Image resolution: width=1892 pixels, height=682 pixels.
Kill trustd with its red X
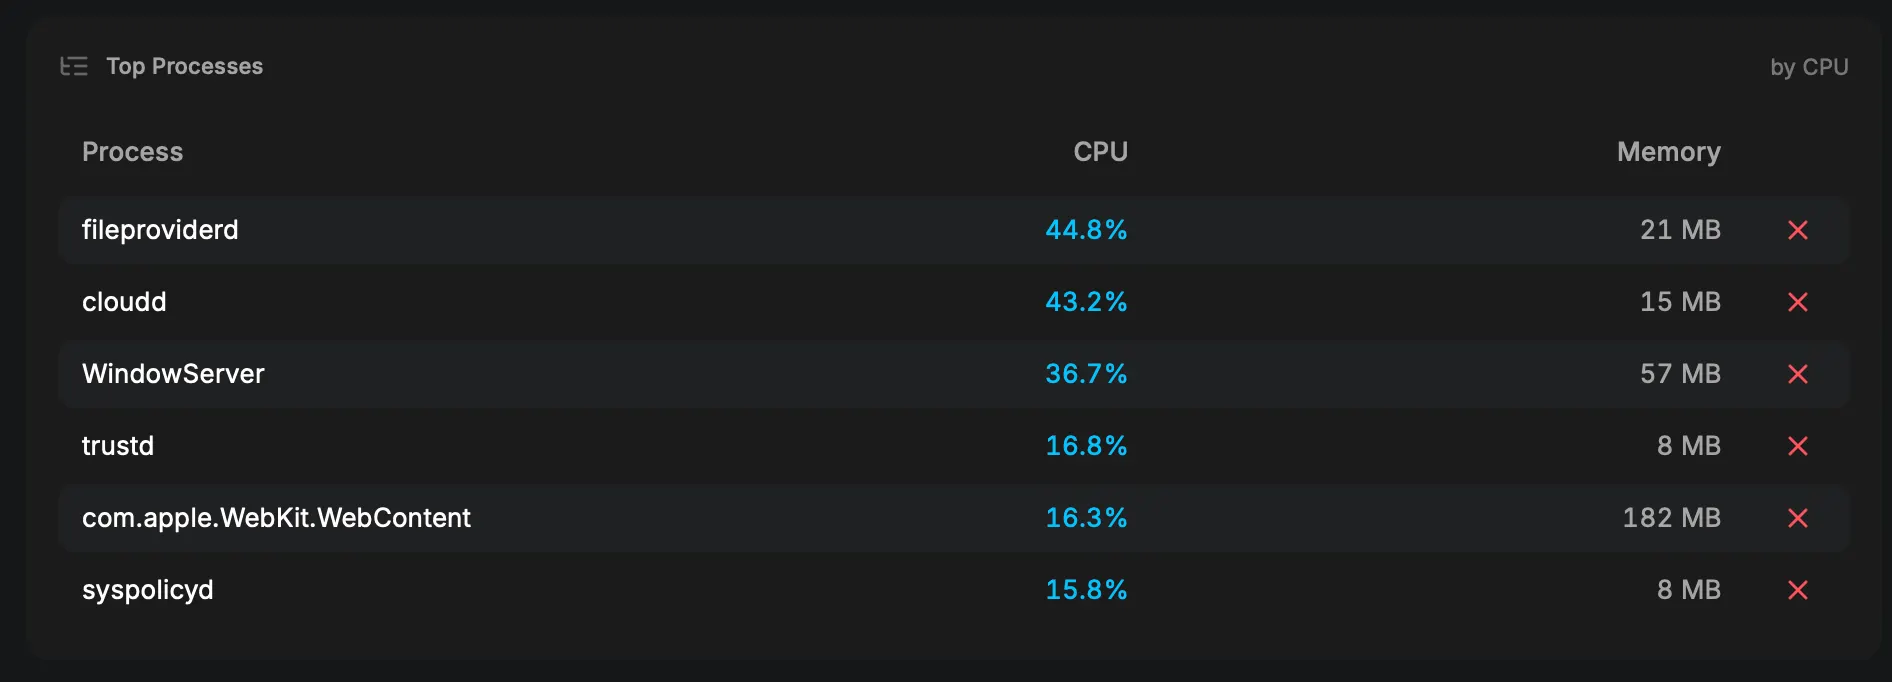pos(1797,446)
